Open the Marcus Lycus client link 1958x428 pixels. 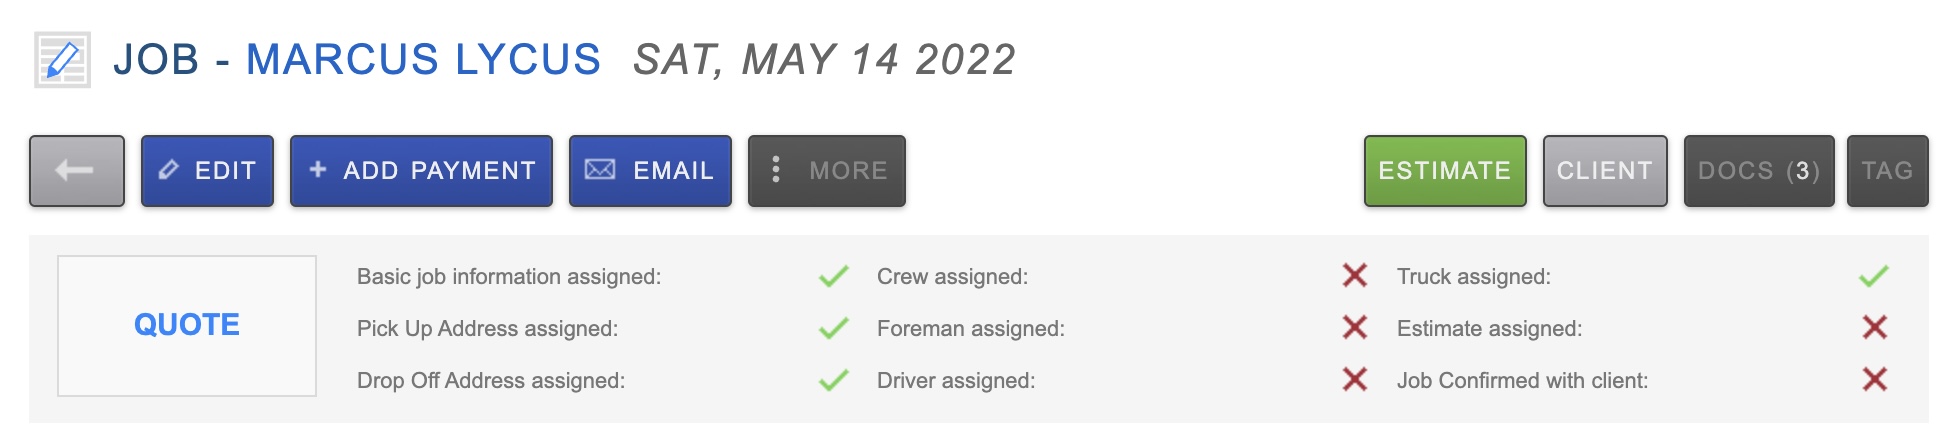tap(423, 60)
